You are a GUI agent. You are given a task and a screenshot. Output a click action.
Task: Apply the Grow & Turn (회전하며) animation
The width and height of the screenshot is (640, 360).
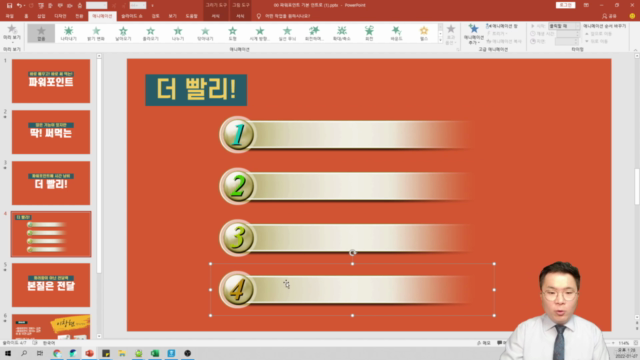click(314, 33)
